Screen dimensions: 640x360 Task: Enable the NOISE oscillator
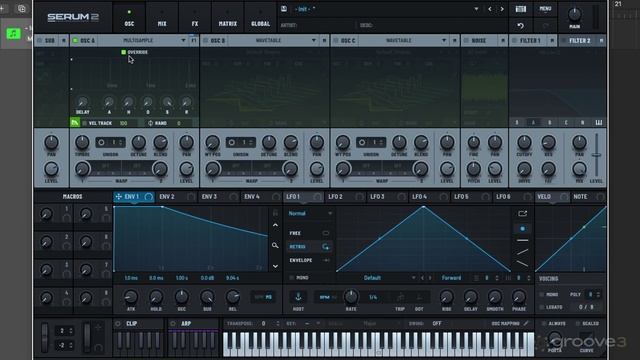(x=467, y=40)
